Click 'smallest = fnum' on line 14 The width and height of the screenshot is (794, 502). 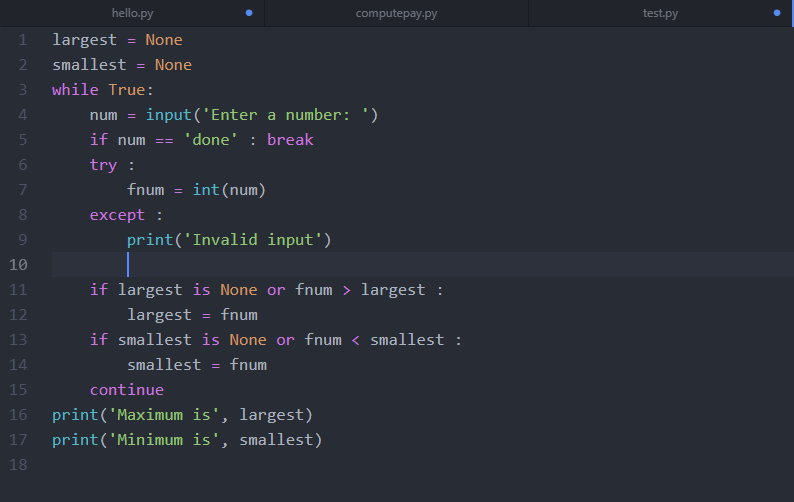point(197,365)
